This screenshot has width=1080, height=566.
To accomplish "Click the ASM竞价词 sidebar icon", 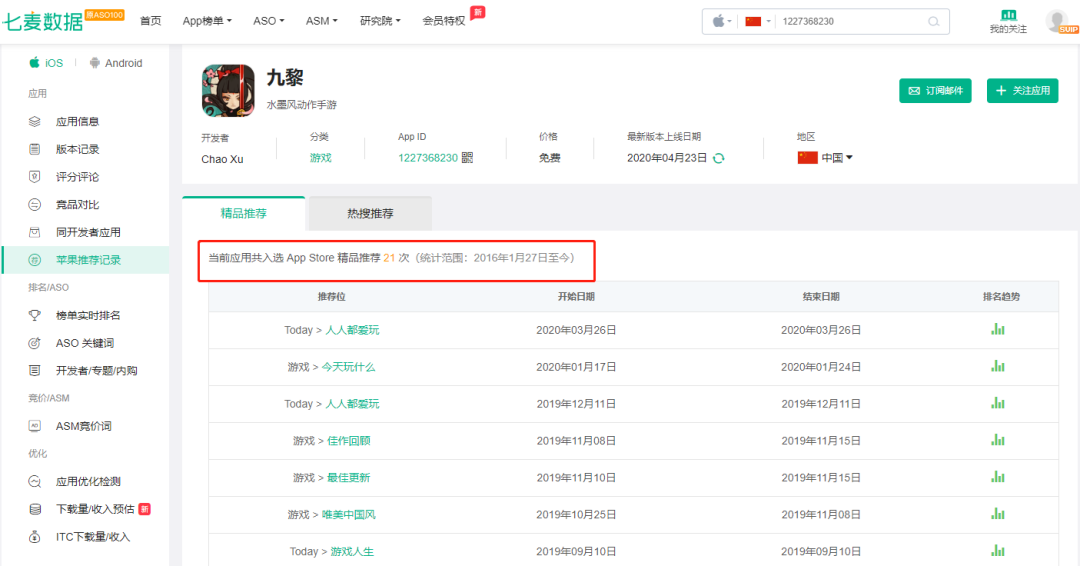I will (x=34, y=426).
